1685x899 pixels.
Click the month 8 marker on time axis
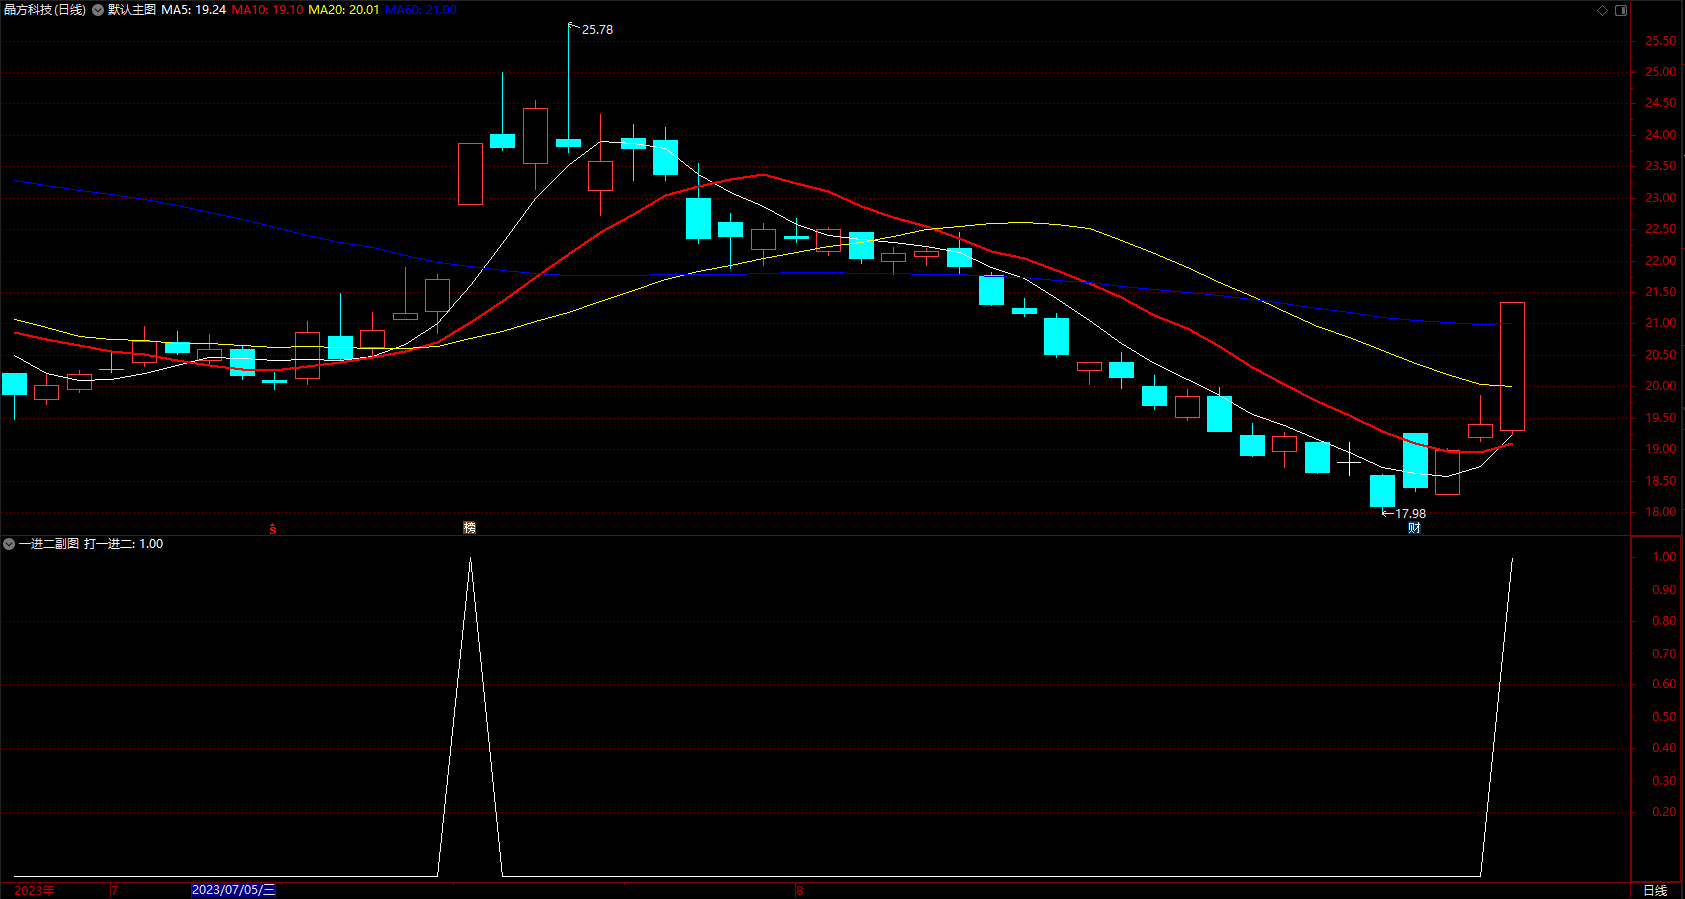point(800,890)
